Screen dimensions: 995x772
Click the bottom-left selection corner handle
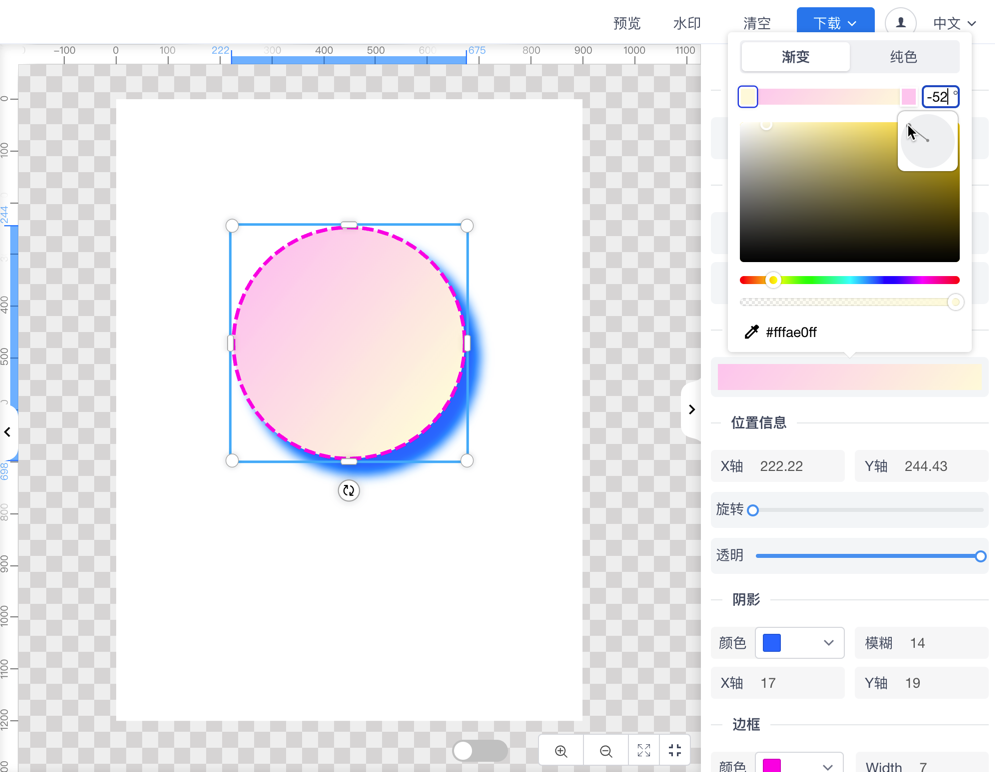[x=232, y=461]
